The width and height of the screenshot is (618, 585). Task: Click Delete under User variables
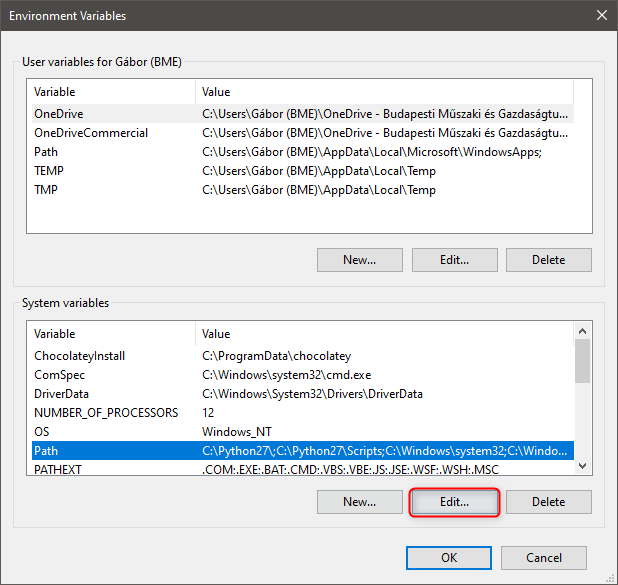pos(548,260)
